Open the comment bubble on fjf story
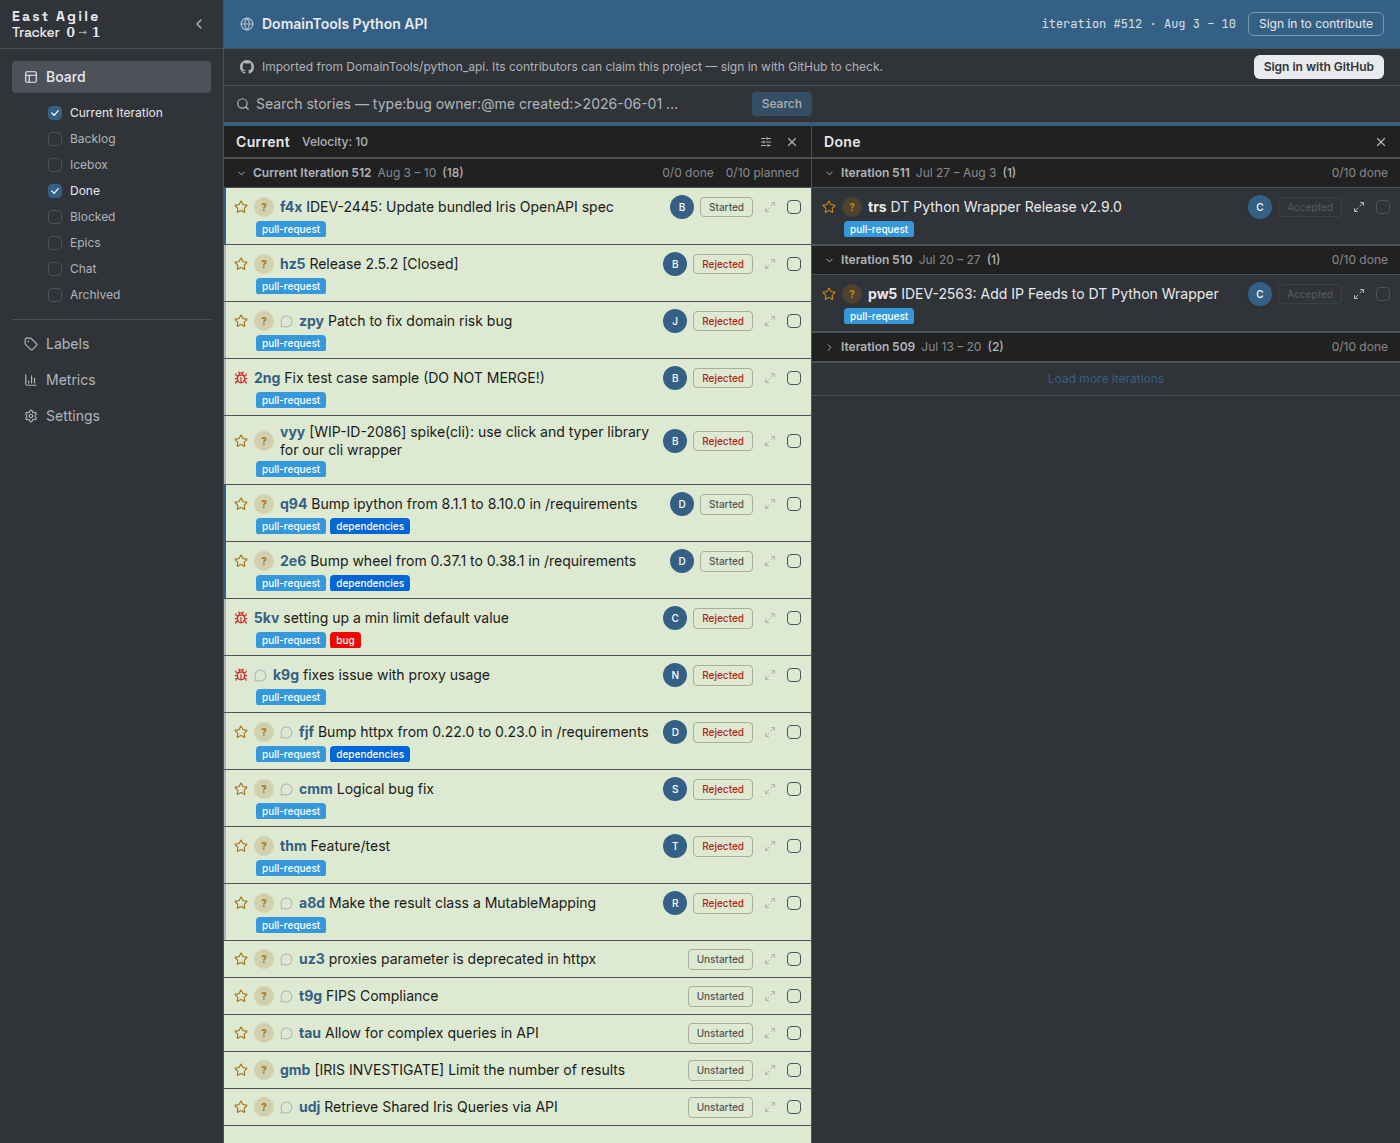The height and width of the screenshot is (1143, 1400). (286, 733)
